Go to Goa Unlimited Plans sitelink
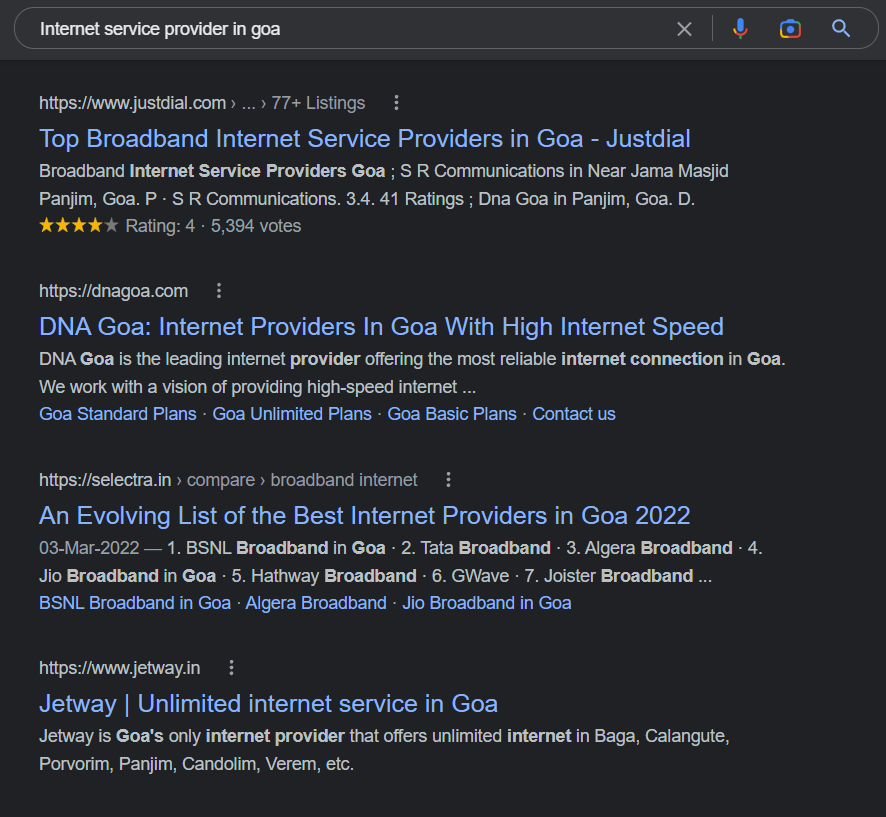The height and width of the screenshot is (817, 886). (x=292, y=414)
